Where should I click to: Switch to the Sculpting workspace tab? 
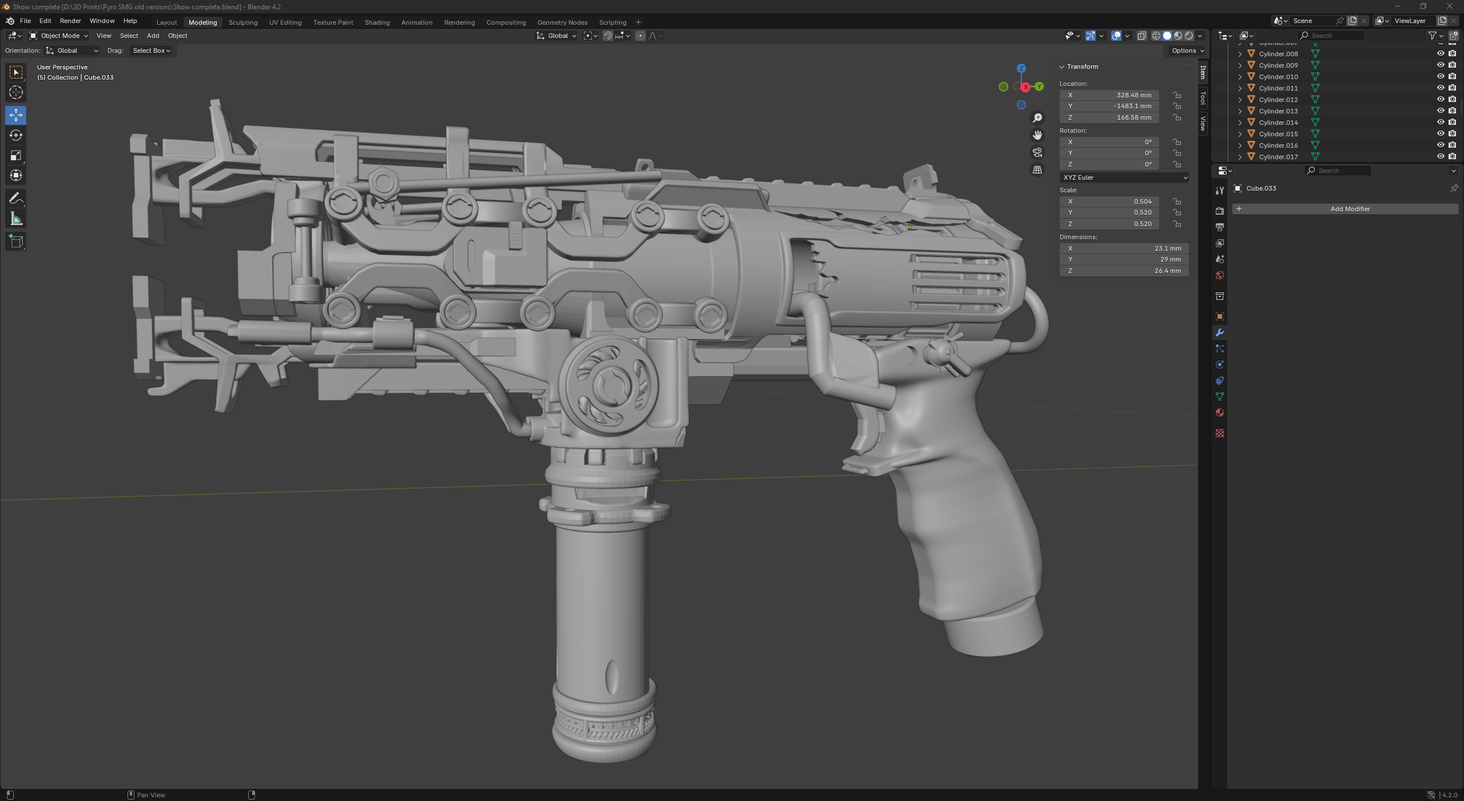coord(242,22)
